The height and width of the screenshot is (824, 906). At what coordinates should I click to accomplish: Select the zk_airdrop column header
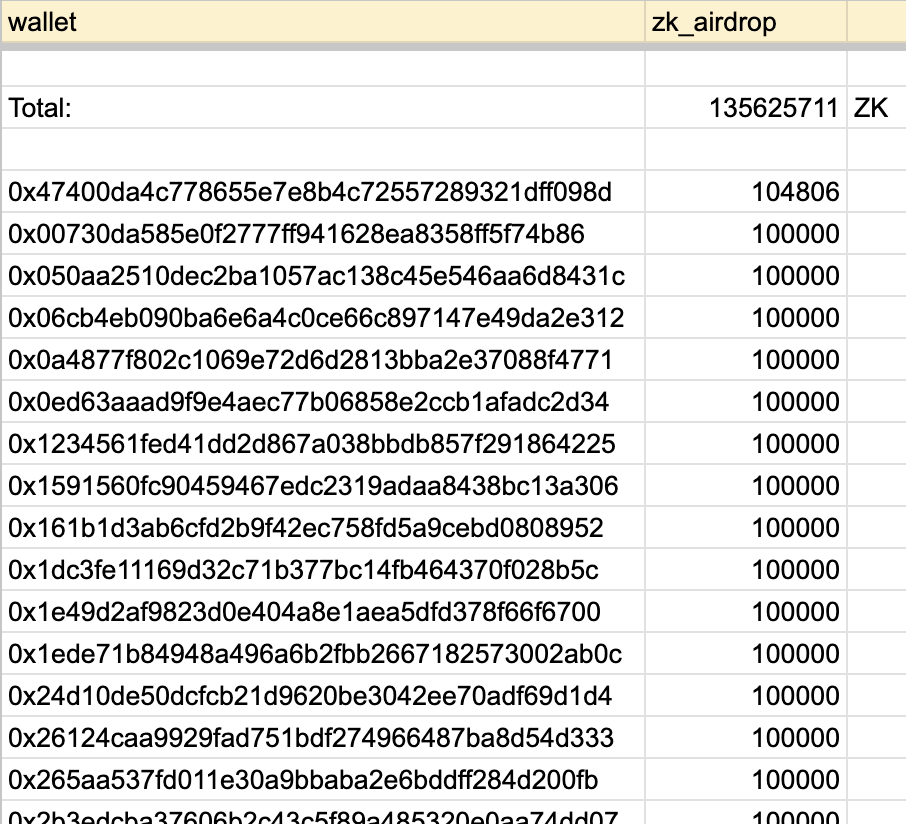tap(746, 22)
